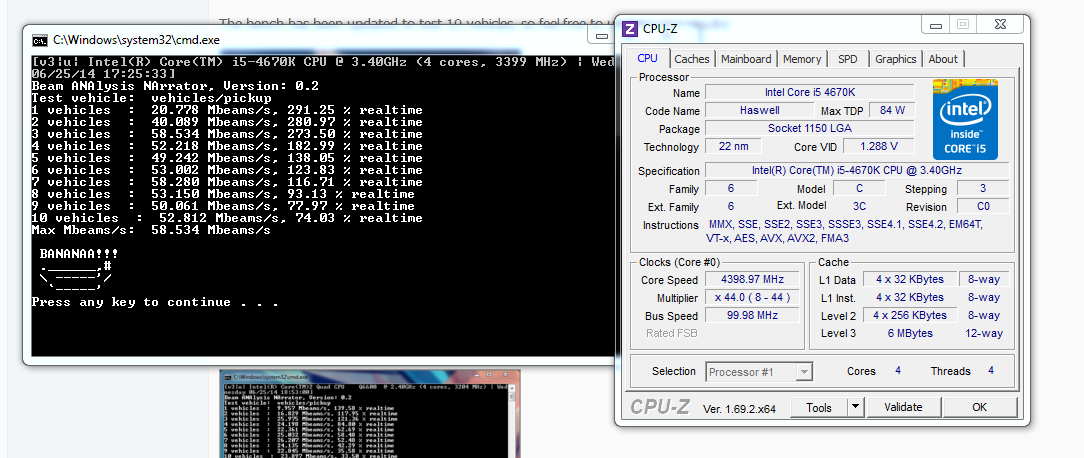Click the Code Name value Haswell
Screen dimensions: 1084x458
[760, 111]
